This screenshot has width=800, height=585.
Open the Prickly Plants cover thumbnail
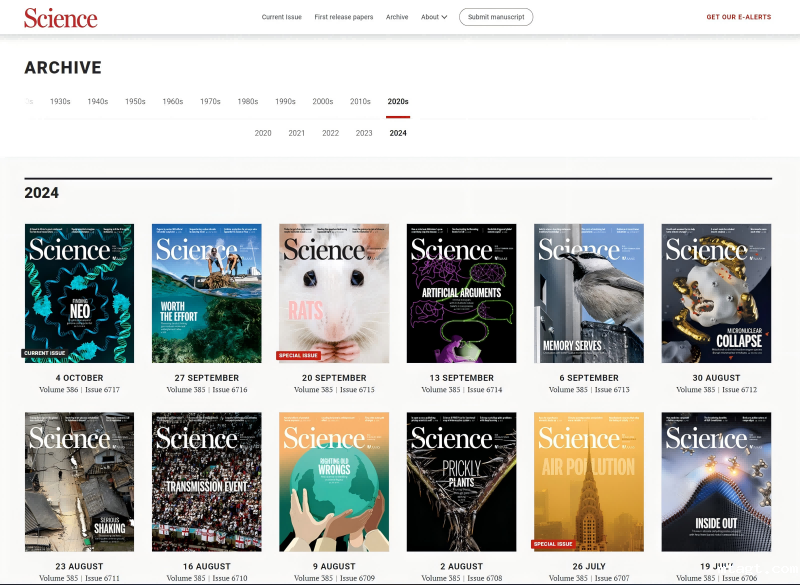[461, 481]
